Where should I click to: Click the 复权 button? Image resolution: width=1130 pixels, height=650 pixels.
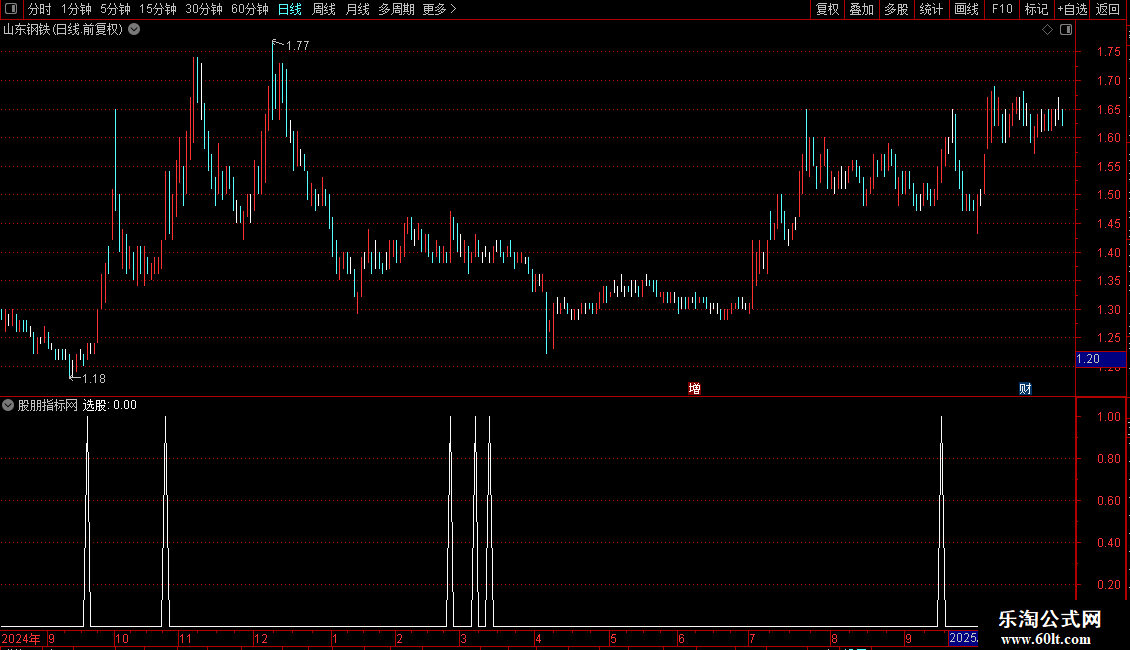827,9
